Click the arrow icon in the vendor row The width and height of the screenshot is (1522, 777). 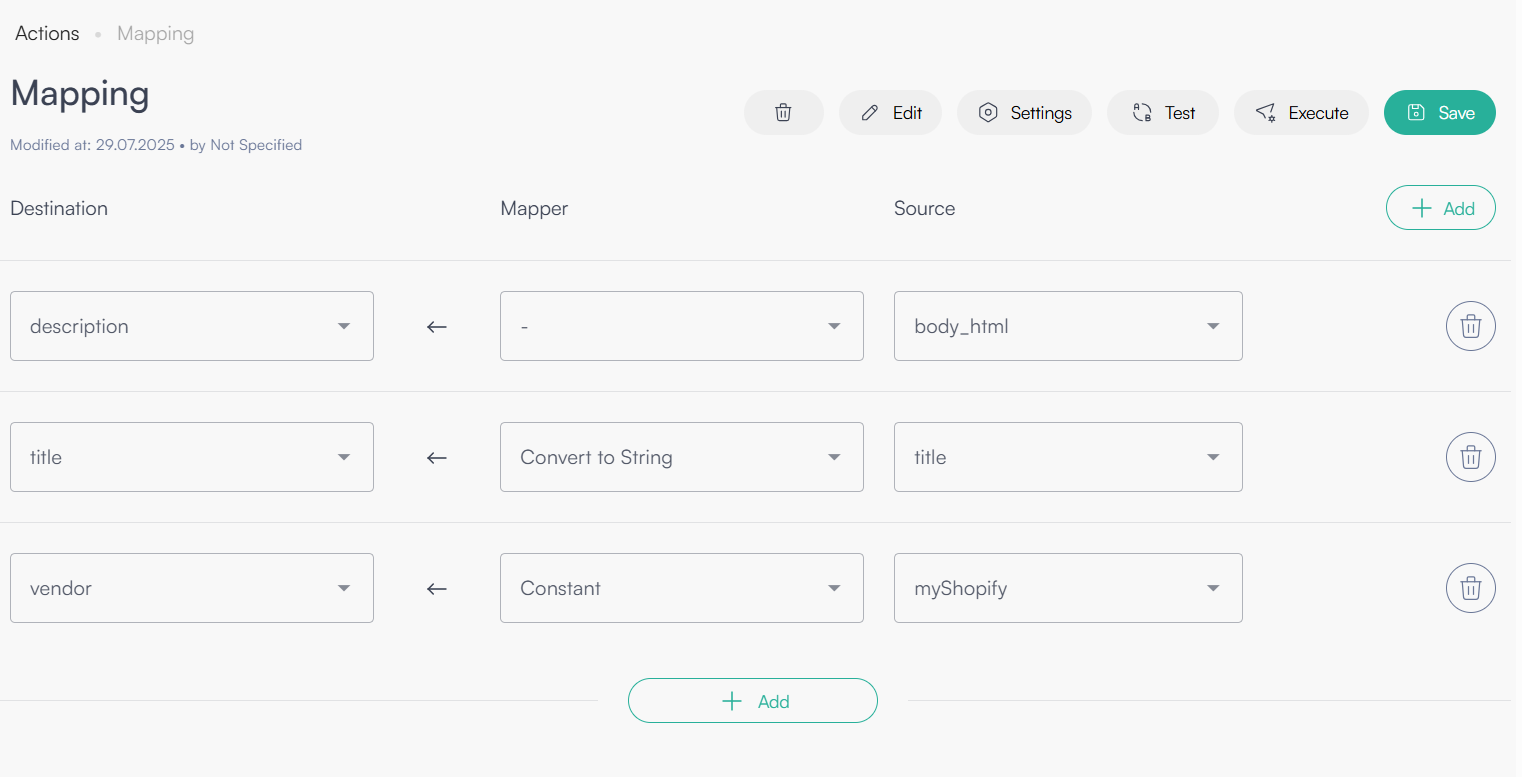coord(436,589)
